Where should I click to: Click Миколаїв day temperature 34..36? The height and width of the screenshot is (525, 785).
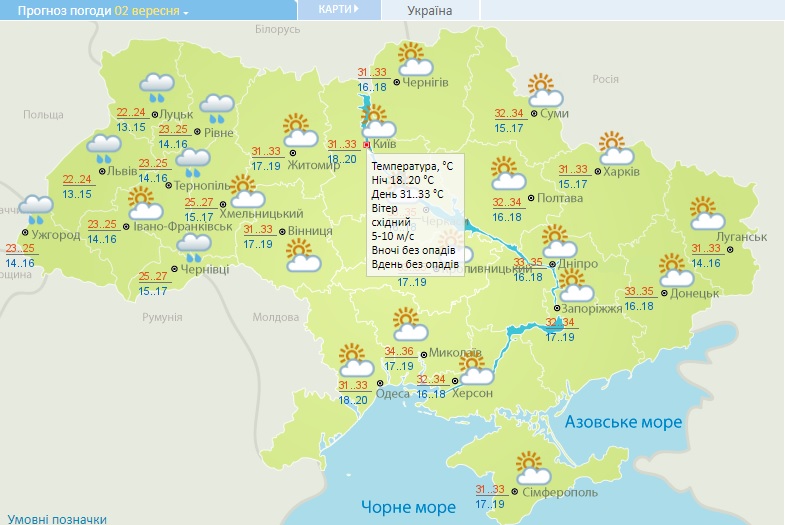coord(399,351)
